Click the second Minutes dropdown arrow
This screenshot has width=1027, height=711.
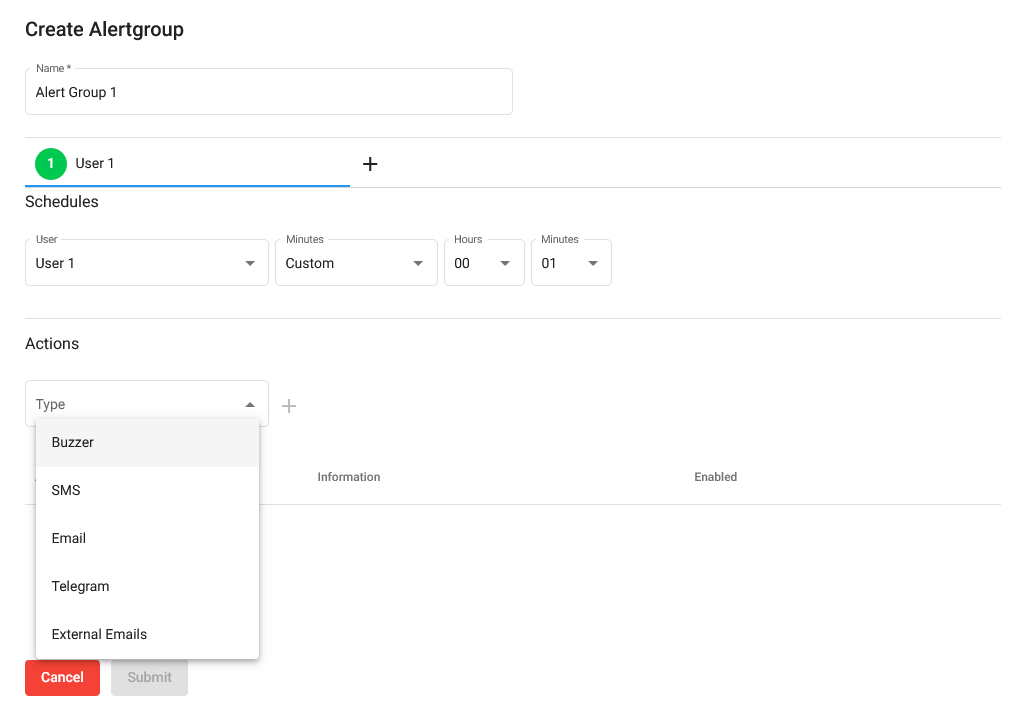591,262
